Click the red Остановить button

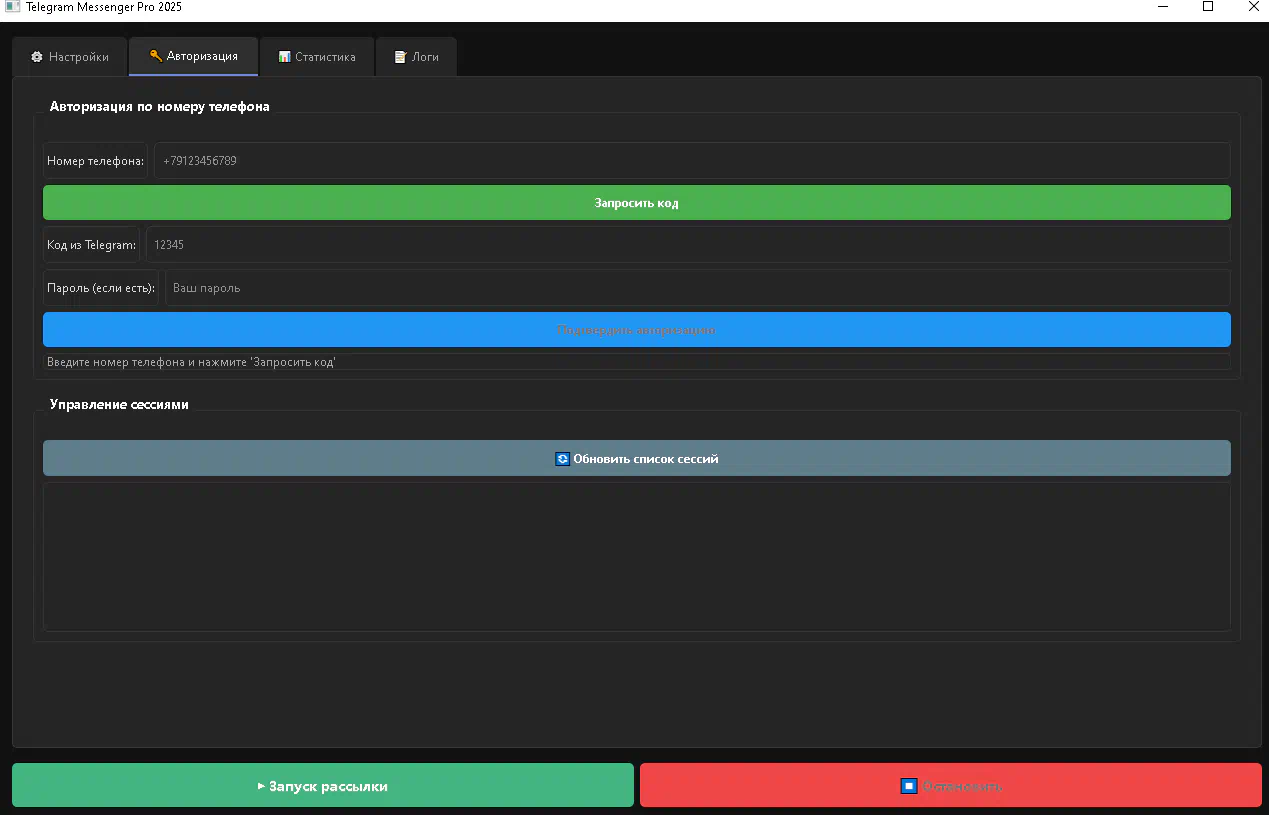click(951, 785)
